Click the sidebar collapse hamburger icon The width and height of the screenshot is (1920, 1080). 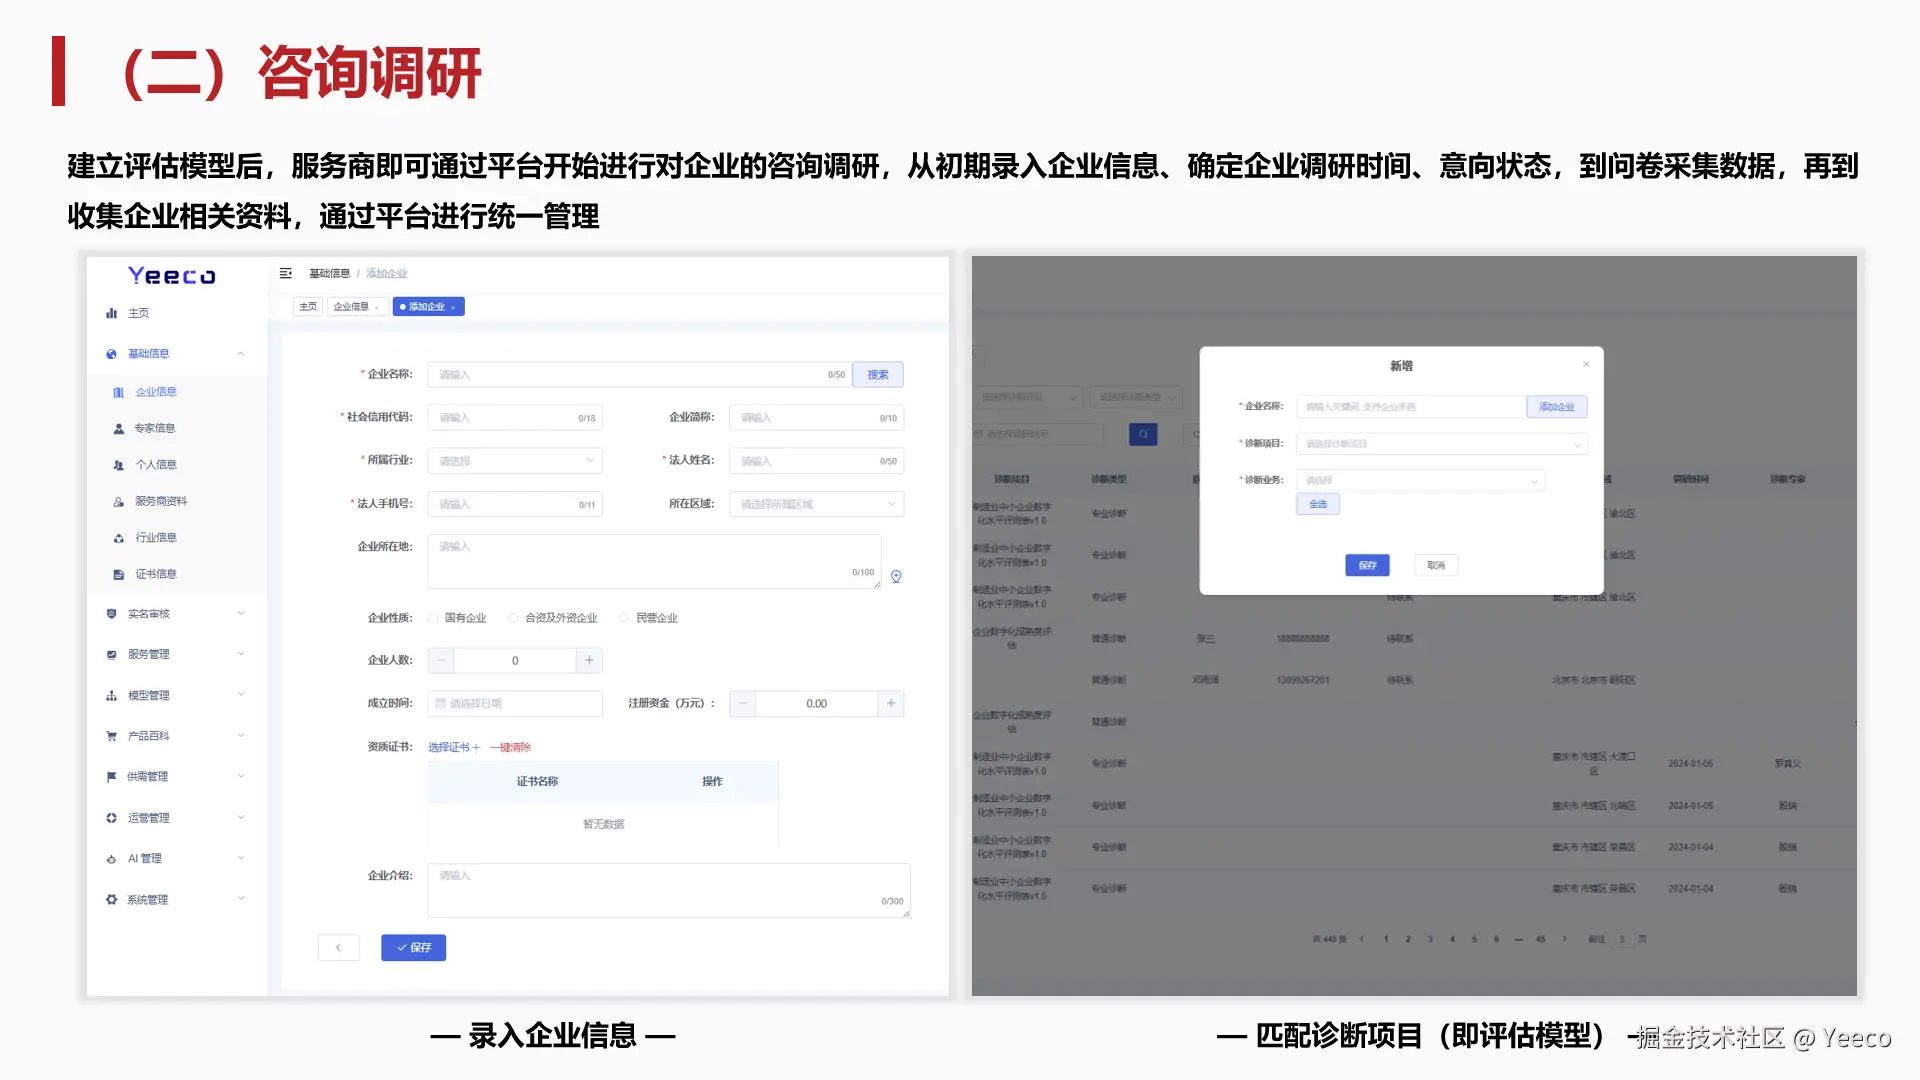pyautogui.click(x=286, y=273)
